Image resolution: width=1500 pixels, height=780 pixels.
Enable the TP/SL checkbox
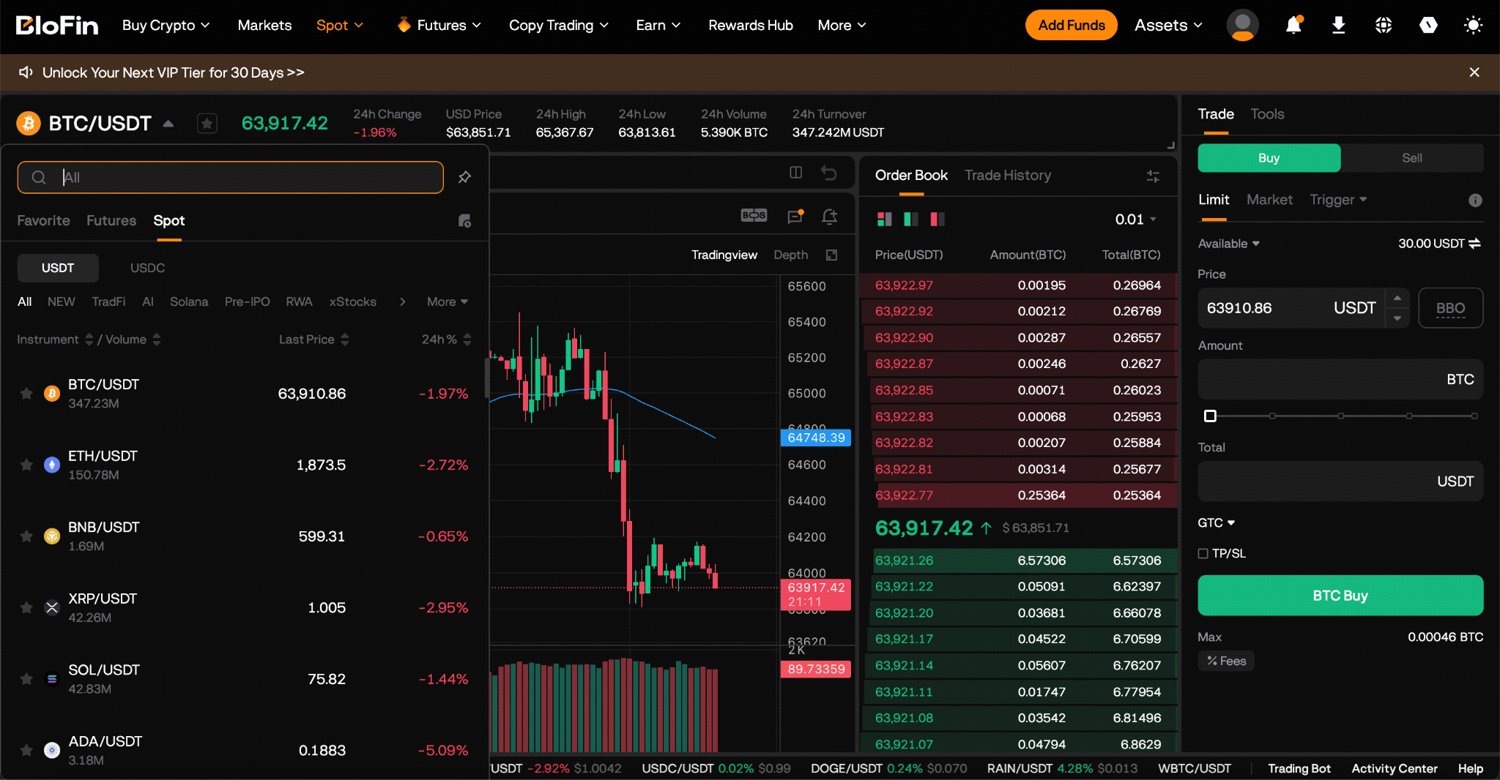[1203, 553]
